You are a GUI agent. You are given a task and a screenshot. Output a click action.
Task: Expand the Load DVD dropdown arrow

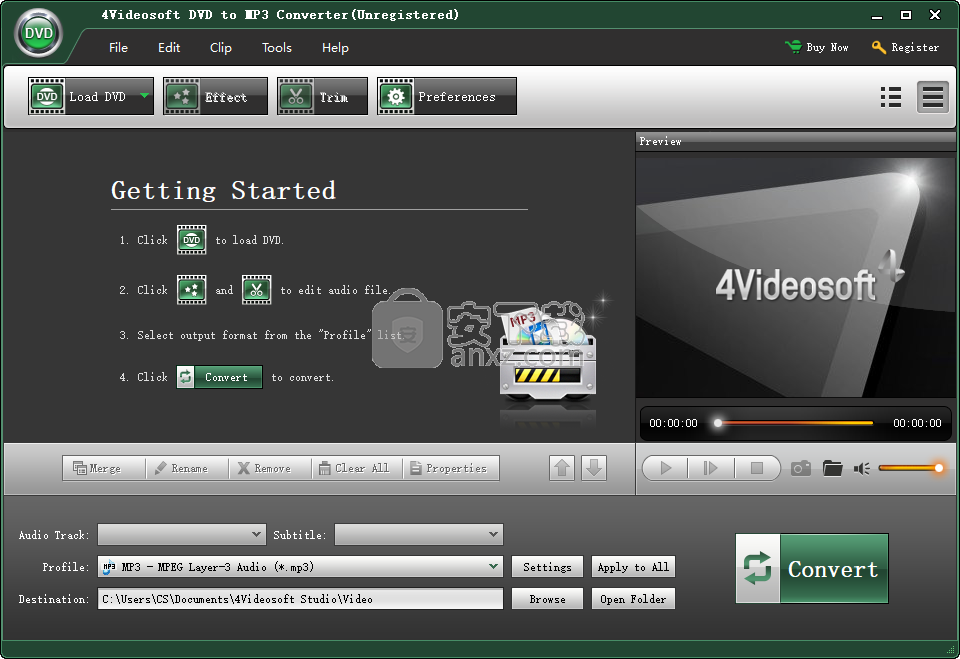[x=144, y=96]
